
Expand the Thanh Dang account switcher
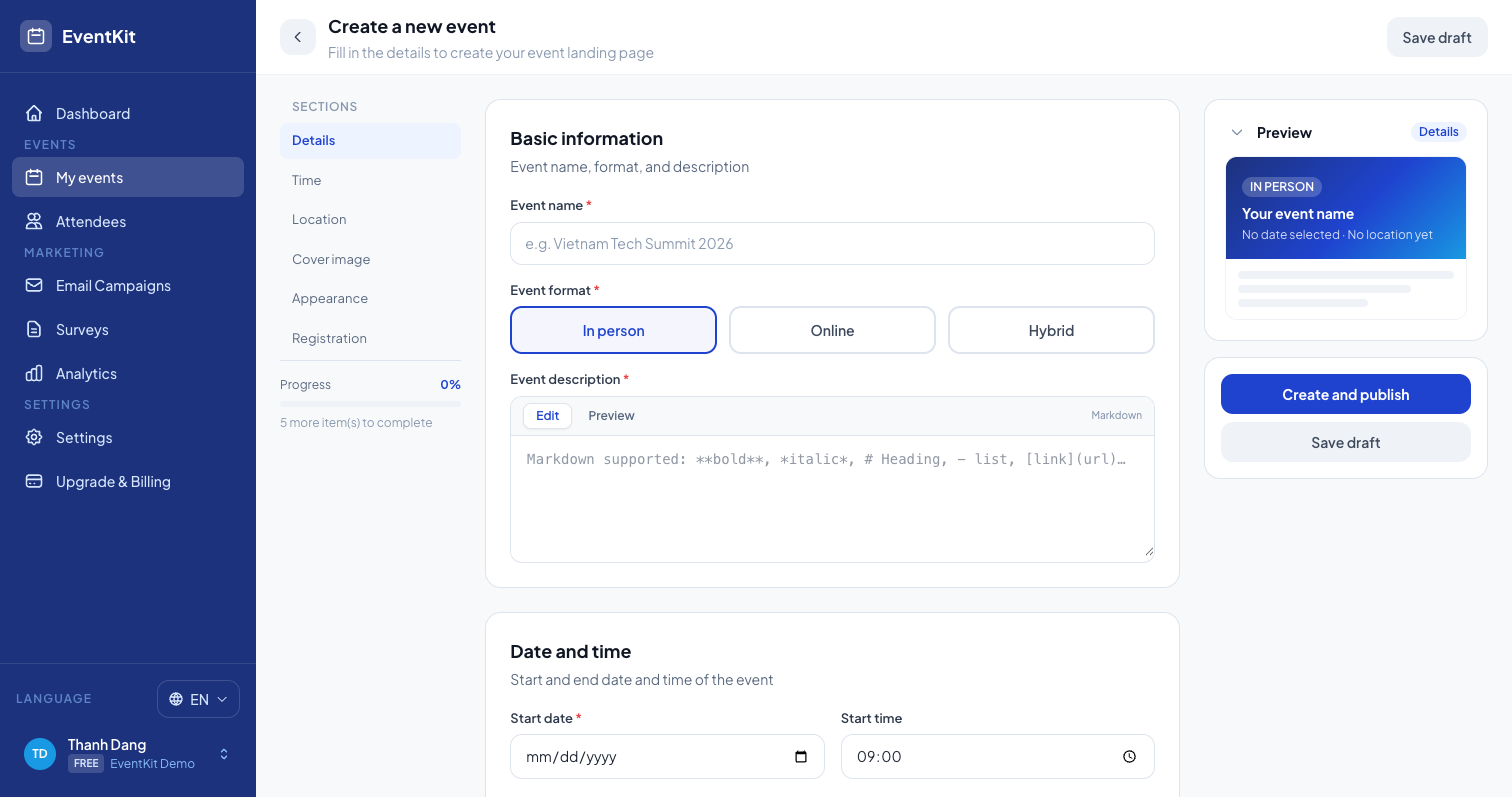224,754
